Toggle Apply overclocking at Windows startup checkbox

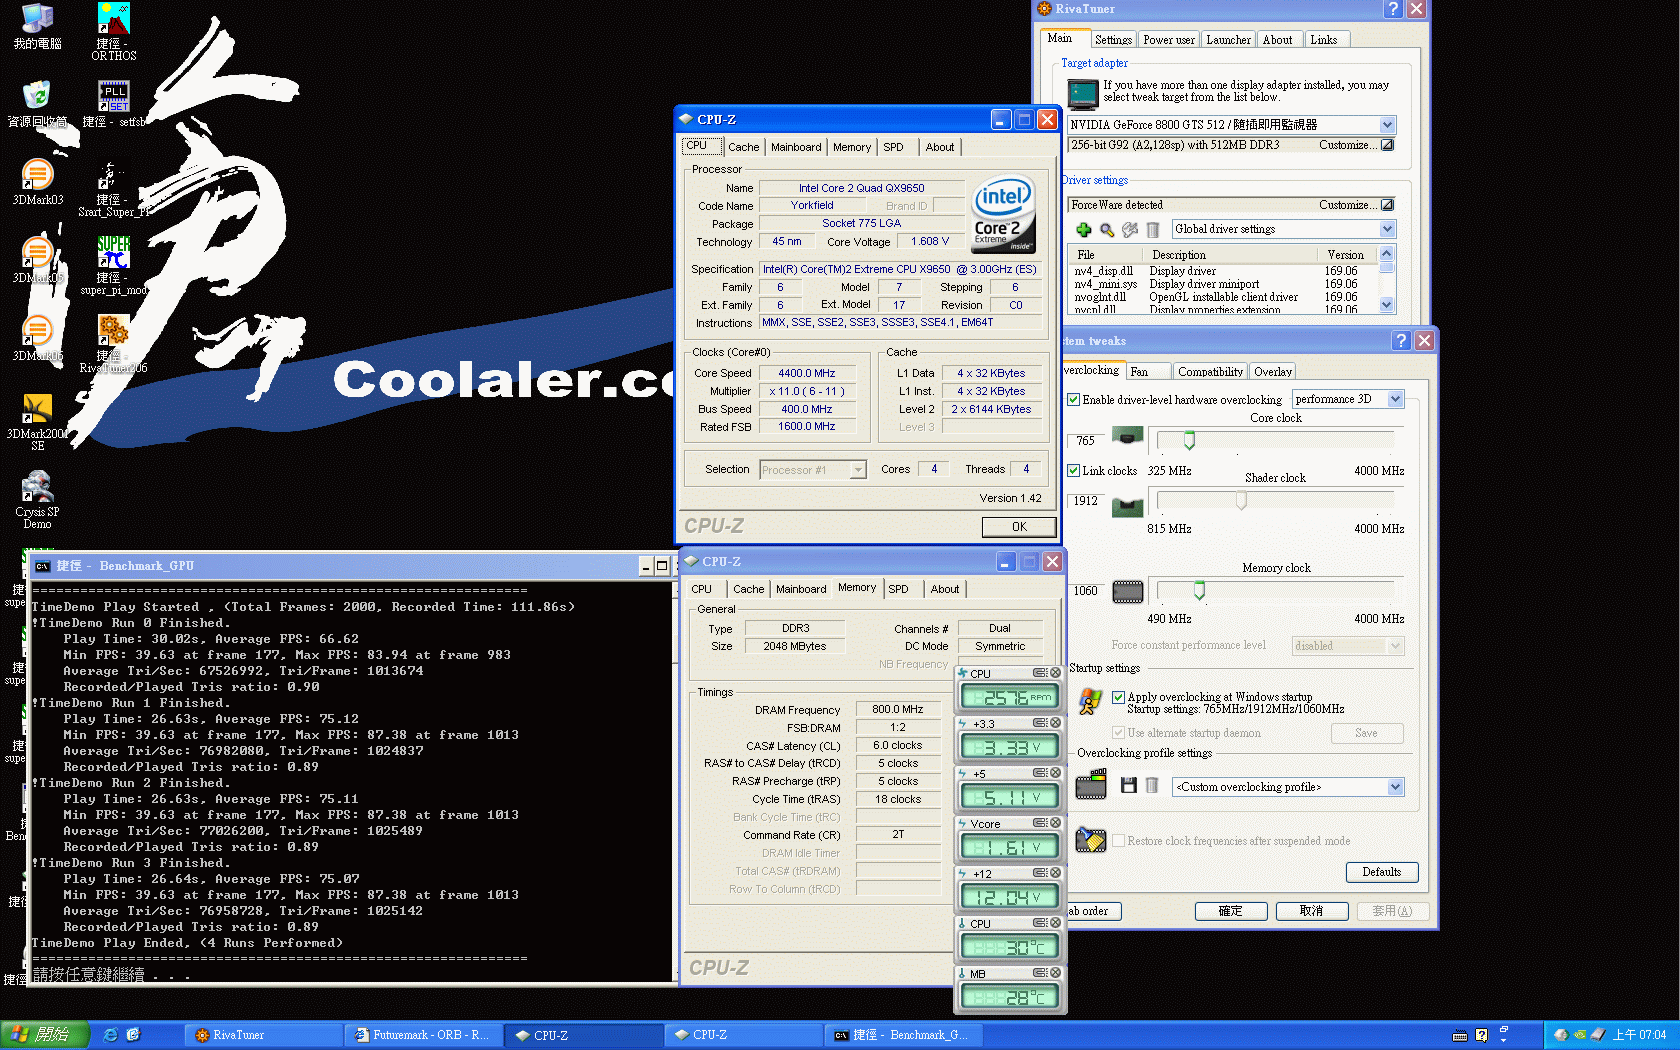coord(1119,697)
